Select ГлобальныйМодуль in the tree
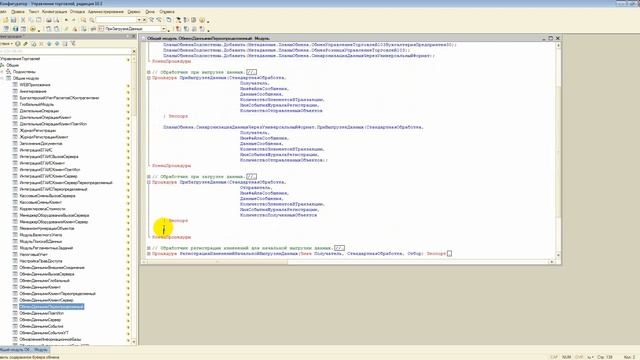The width and height of the screenshot is (640, 360). coord(37,104)
